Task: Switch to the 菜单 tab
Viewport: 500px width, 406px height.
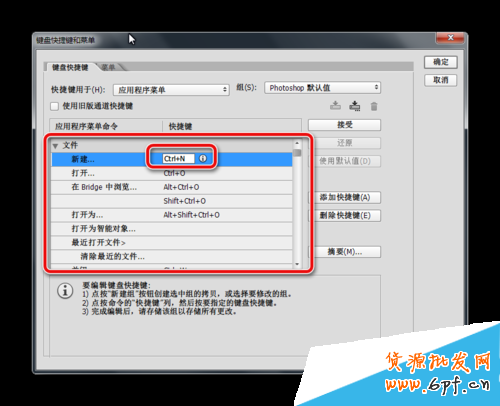Action: [x=109, y=67]
